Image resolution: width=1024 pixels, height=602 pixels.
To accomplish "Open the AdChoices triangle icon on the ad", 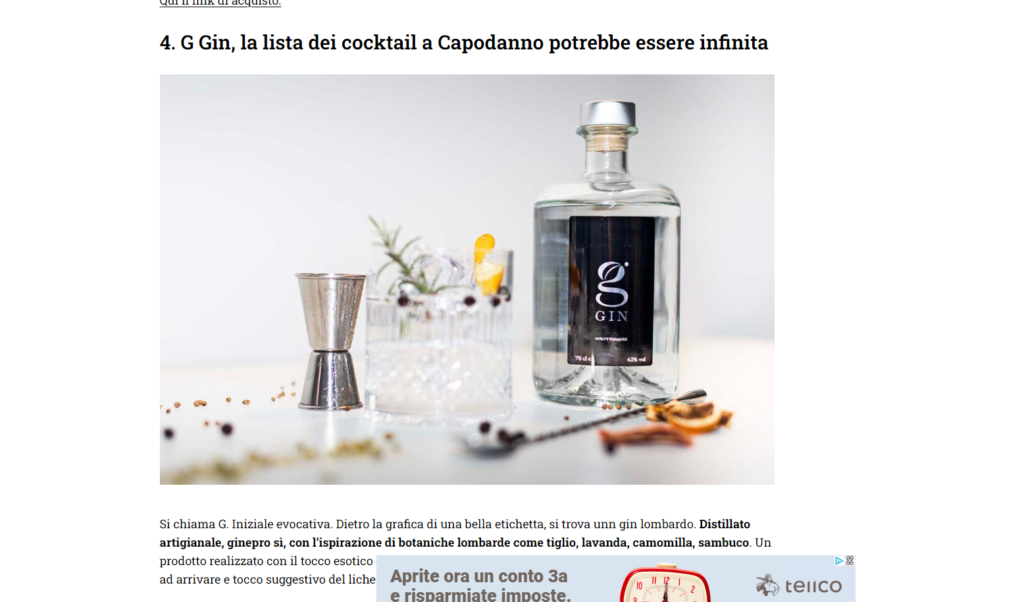I will [x=839, y=561].
